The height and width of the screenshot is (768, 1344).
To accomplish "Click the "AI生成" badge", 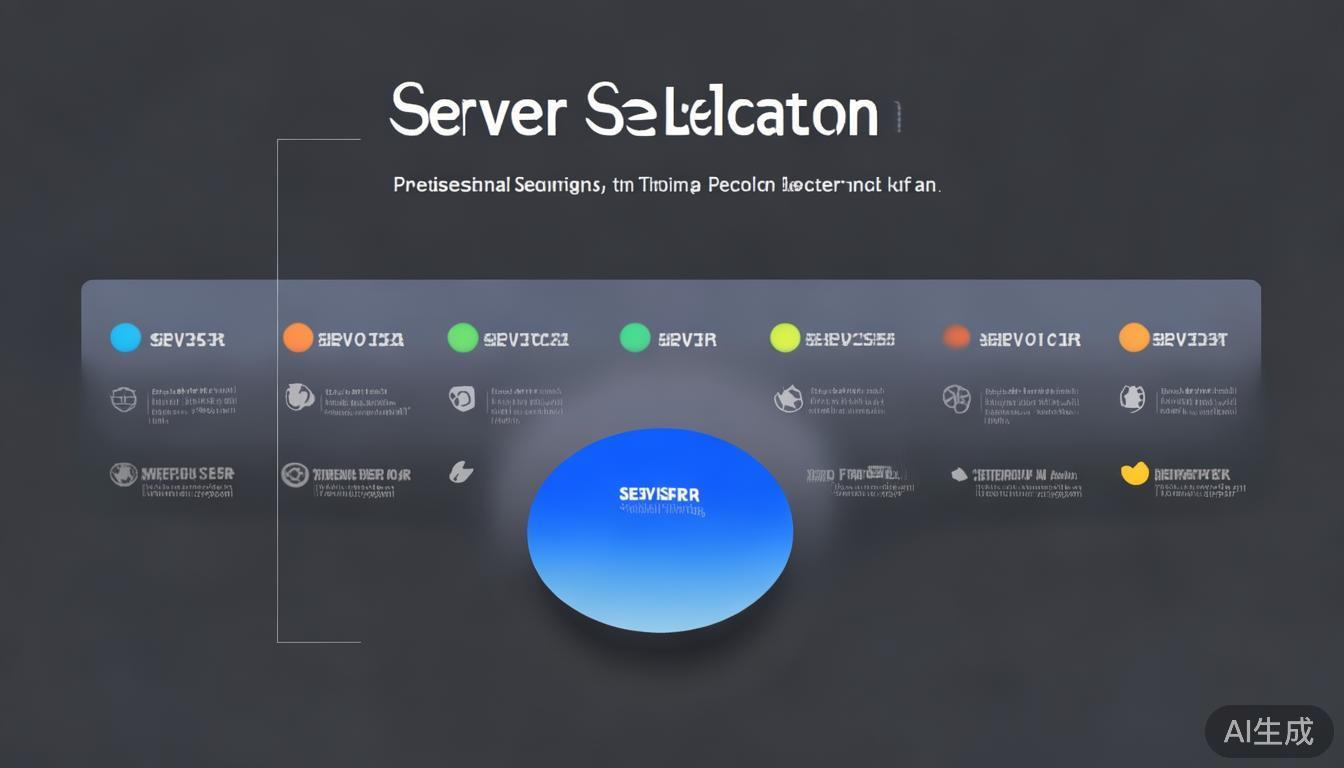I will 1269,731.
